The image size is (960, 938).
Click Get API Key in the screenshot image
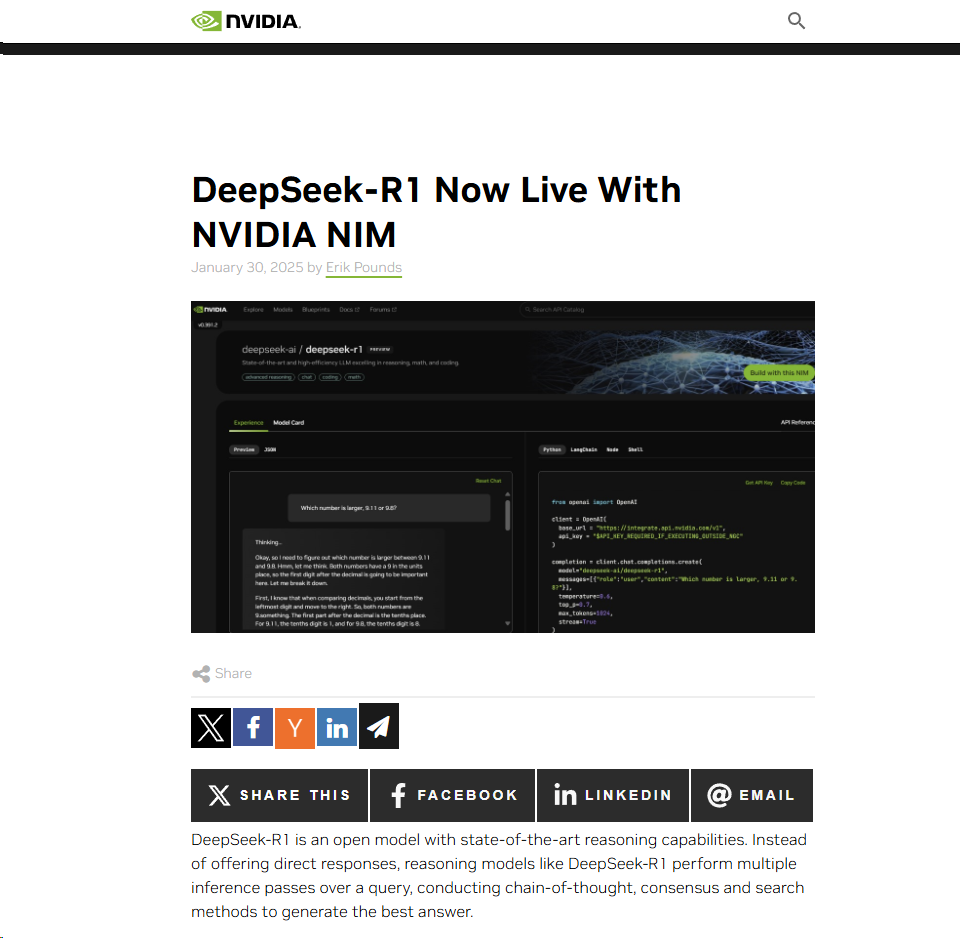point(759,483)
